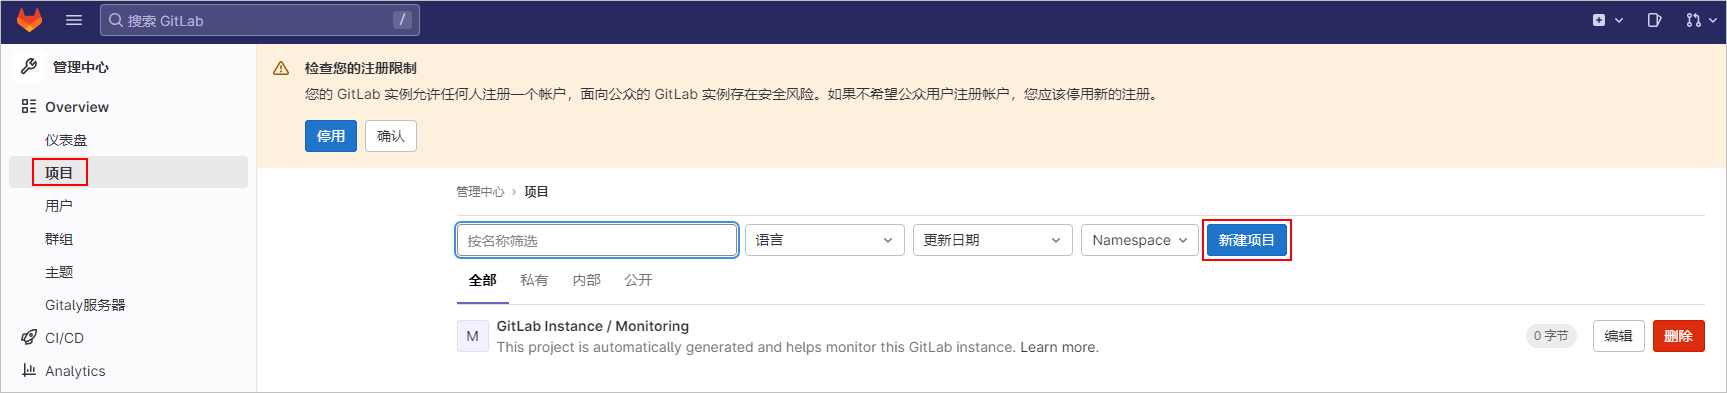Click the red 删除 button
This screenshot has width=1727, height=393.
coord(1679,336)
